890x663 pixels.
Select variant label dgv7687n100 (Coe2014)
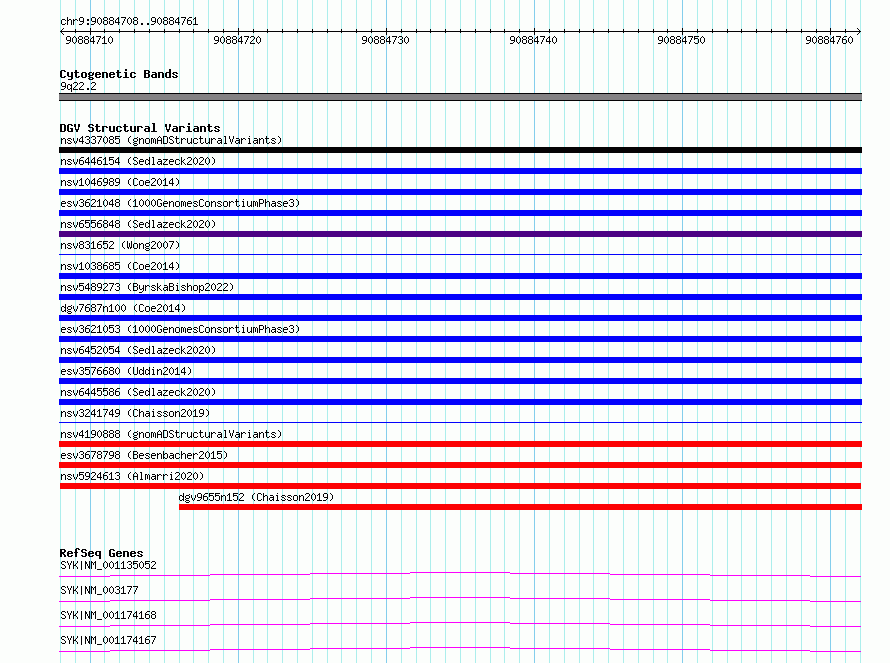click(123, 308)
